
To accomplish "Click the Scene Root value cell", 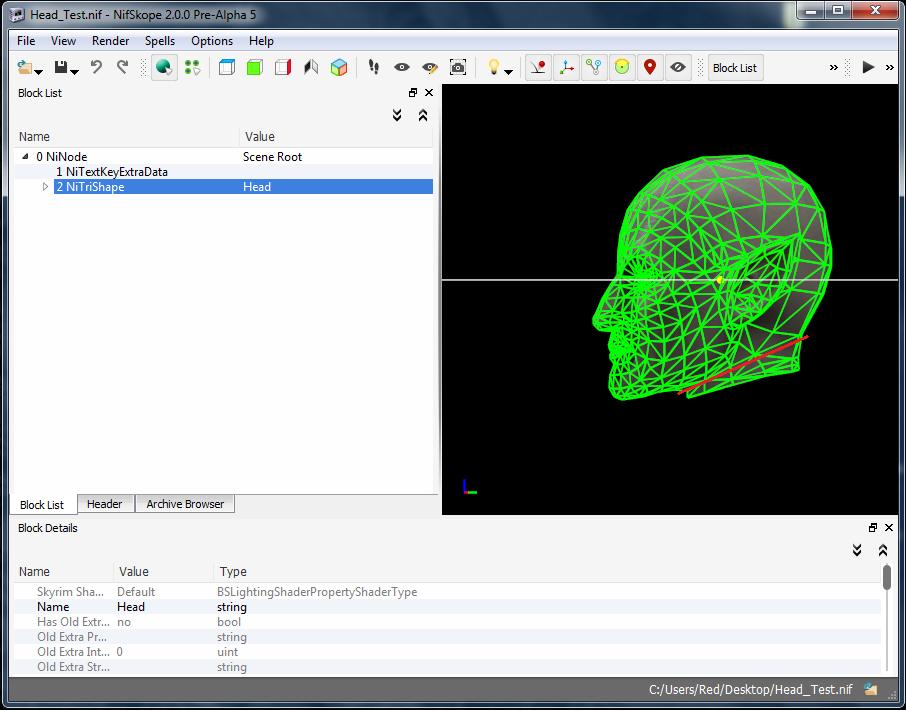I will point(272,157).
